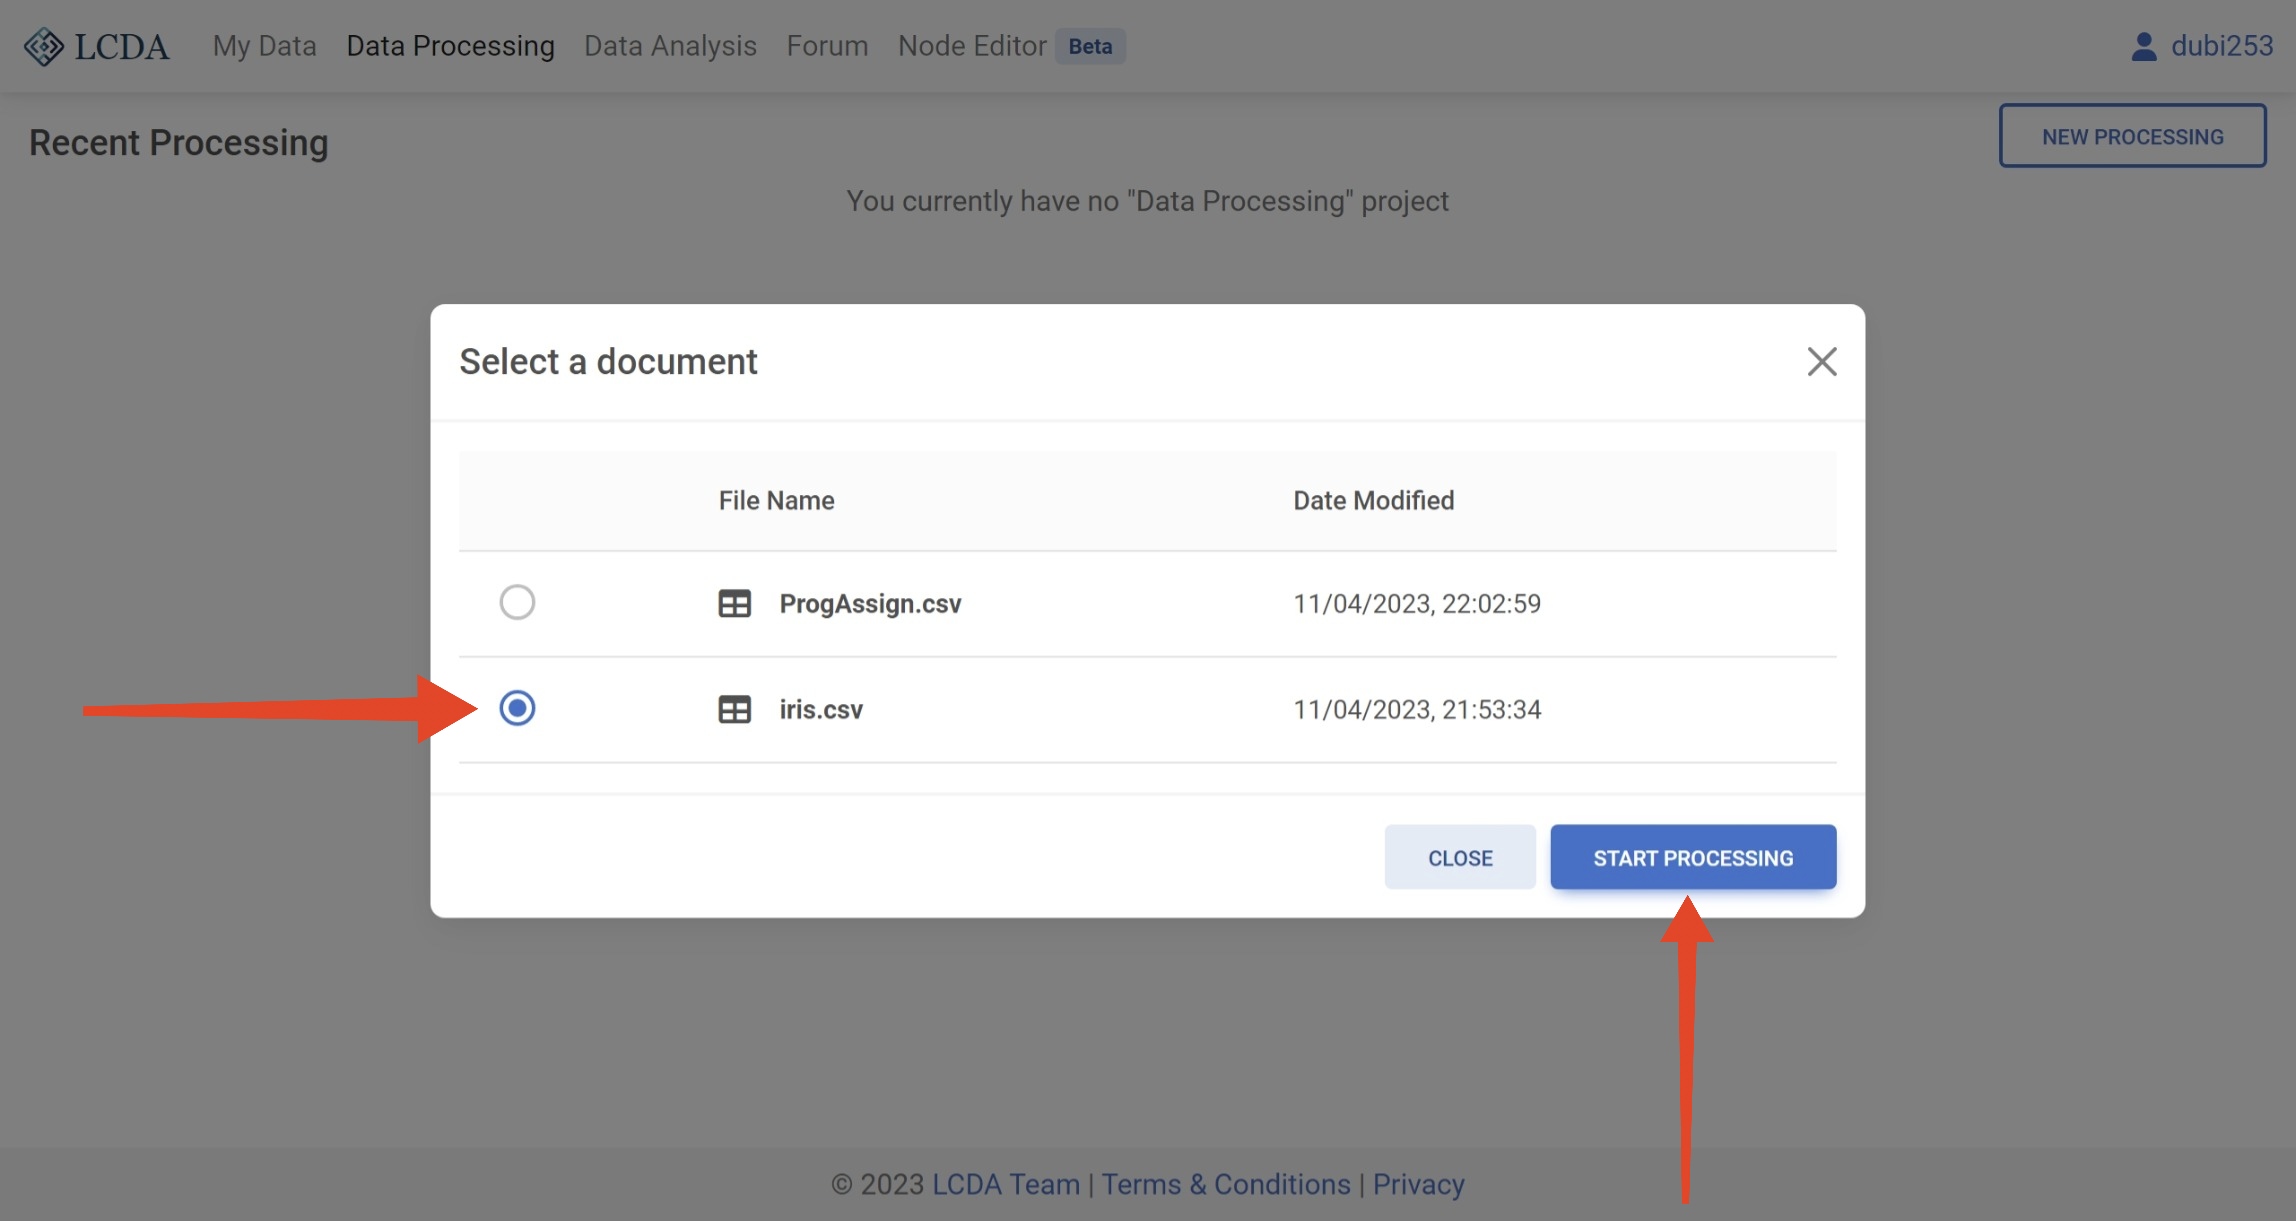Screen dimensions: 2296x1221
Task: Click the Beta badge
Action: tap(1089, 46)
